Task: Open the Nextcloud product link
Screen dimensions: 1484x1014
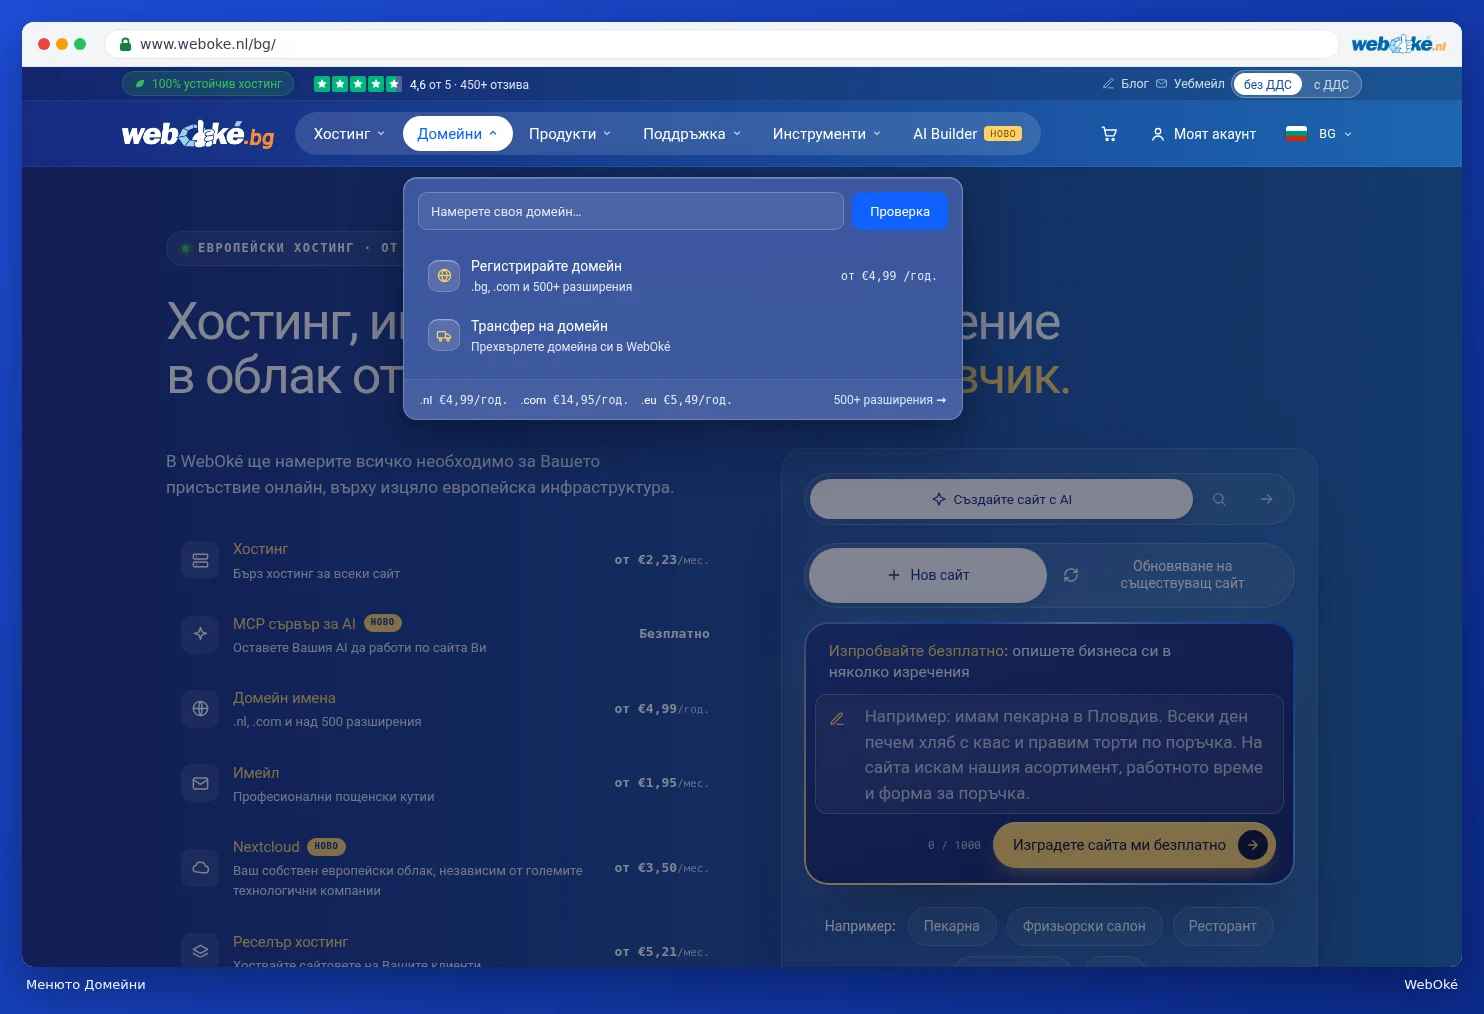Action: point(266,847)
